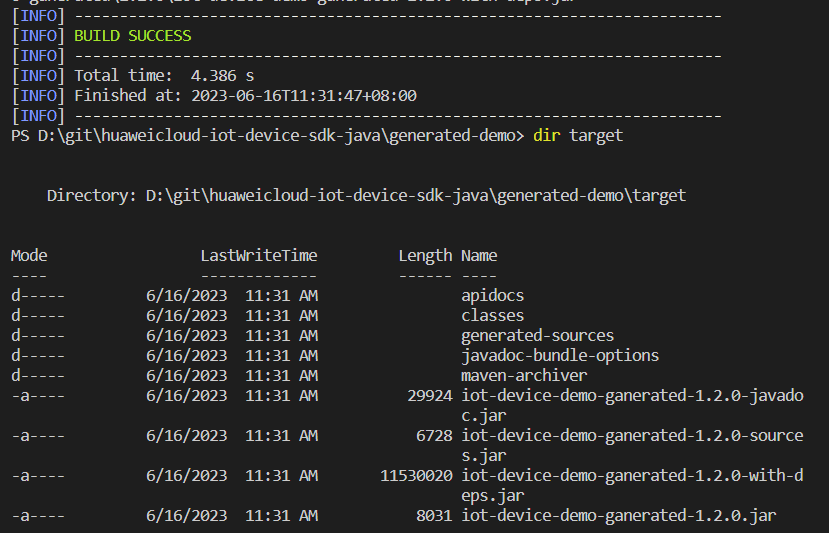Click the iot-device-demo-ganerated-1.2.0.jar file name

pos(618,516)
